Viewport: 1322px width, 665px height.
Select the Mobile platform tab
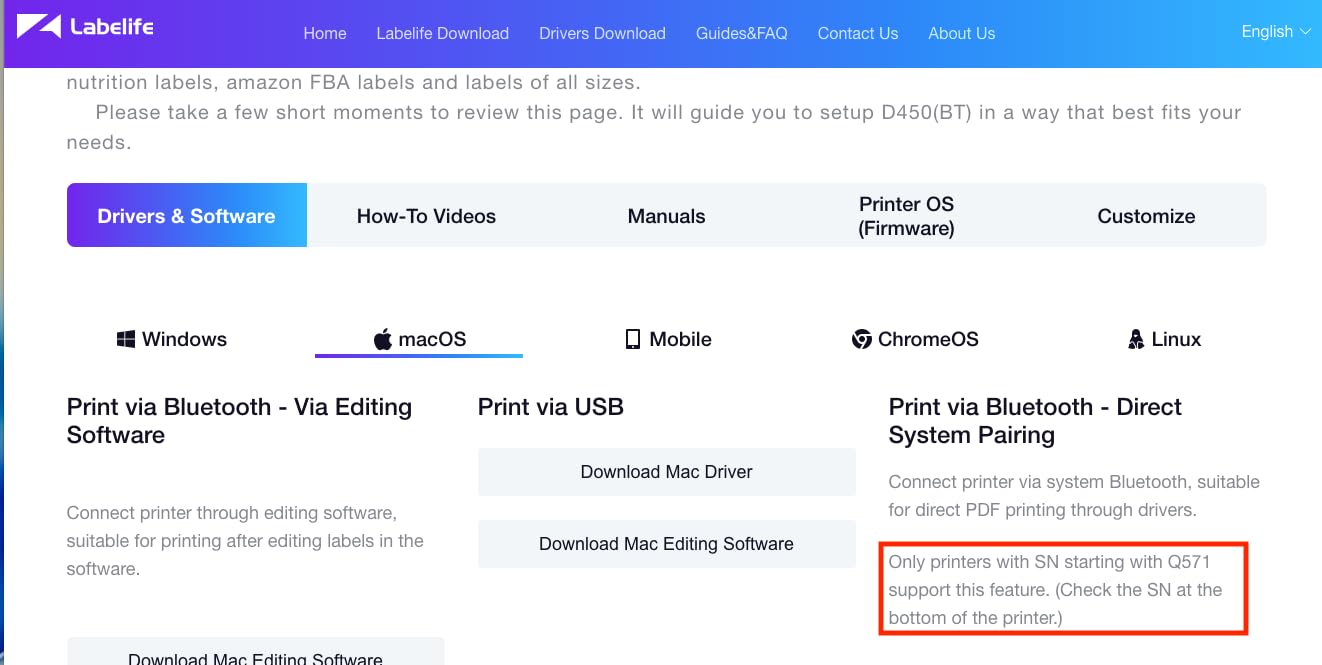(x=668, y=339)
